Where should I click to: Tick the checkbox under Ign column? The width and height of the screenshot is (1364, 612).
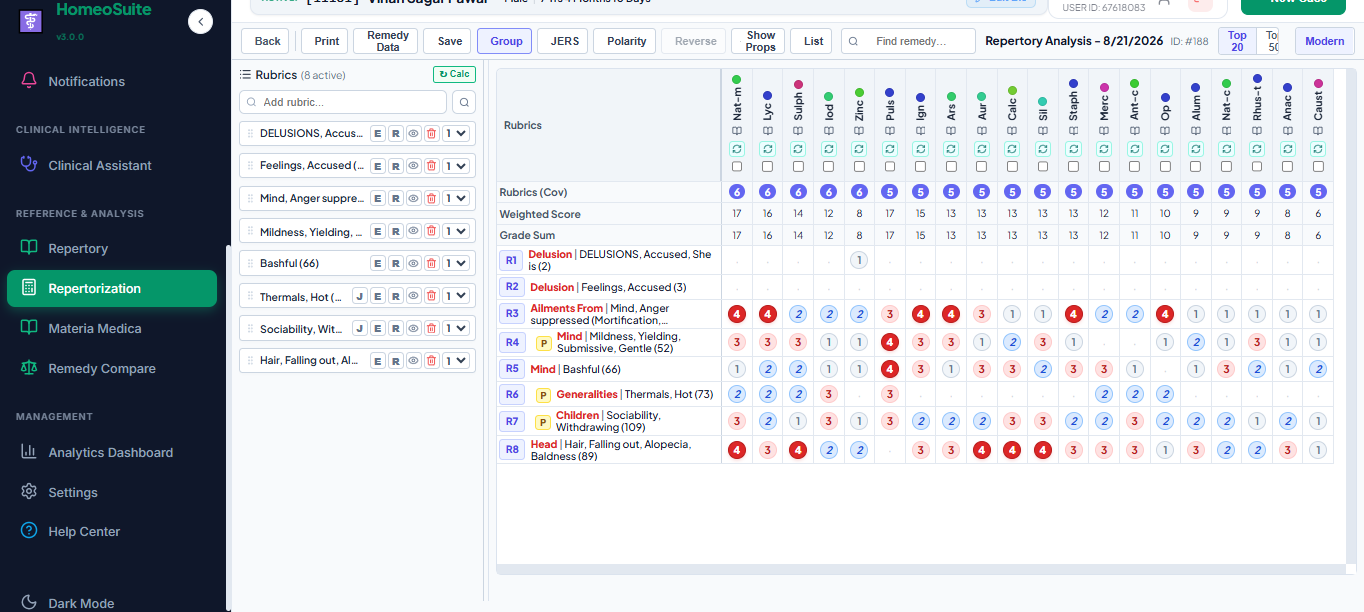coord(920,167)
